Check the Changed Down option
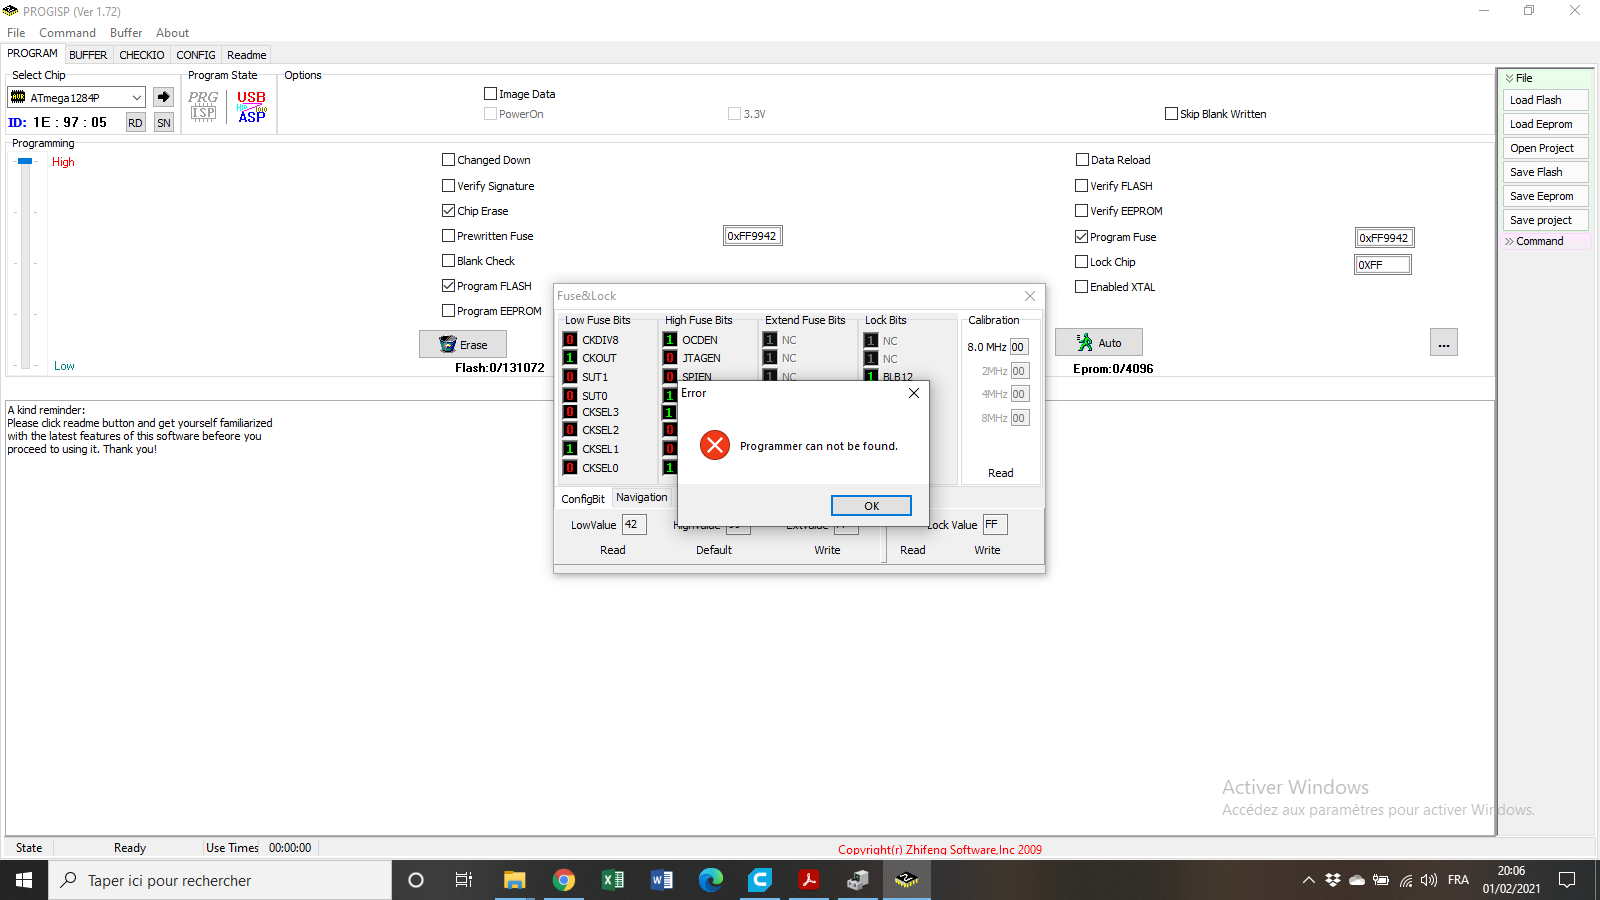This screenshot has height=900, width=1600. coord(448,160)
